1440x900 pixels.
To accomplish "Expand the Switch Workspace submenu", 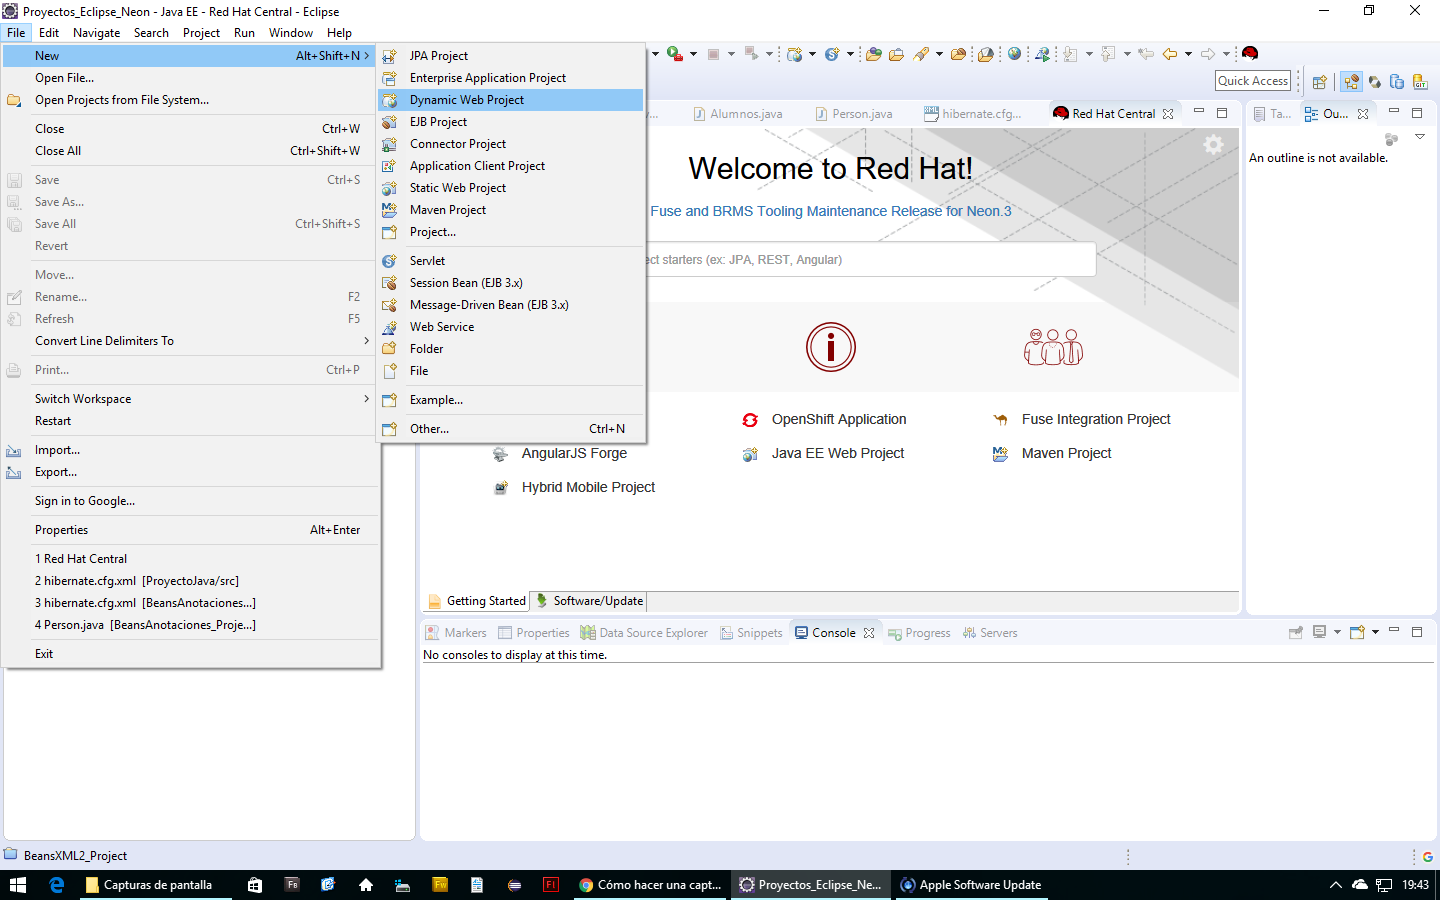I will click(x=192, y=399).
